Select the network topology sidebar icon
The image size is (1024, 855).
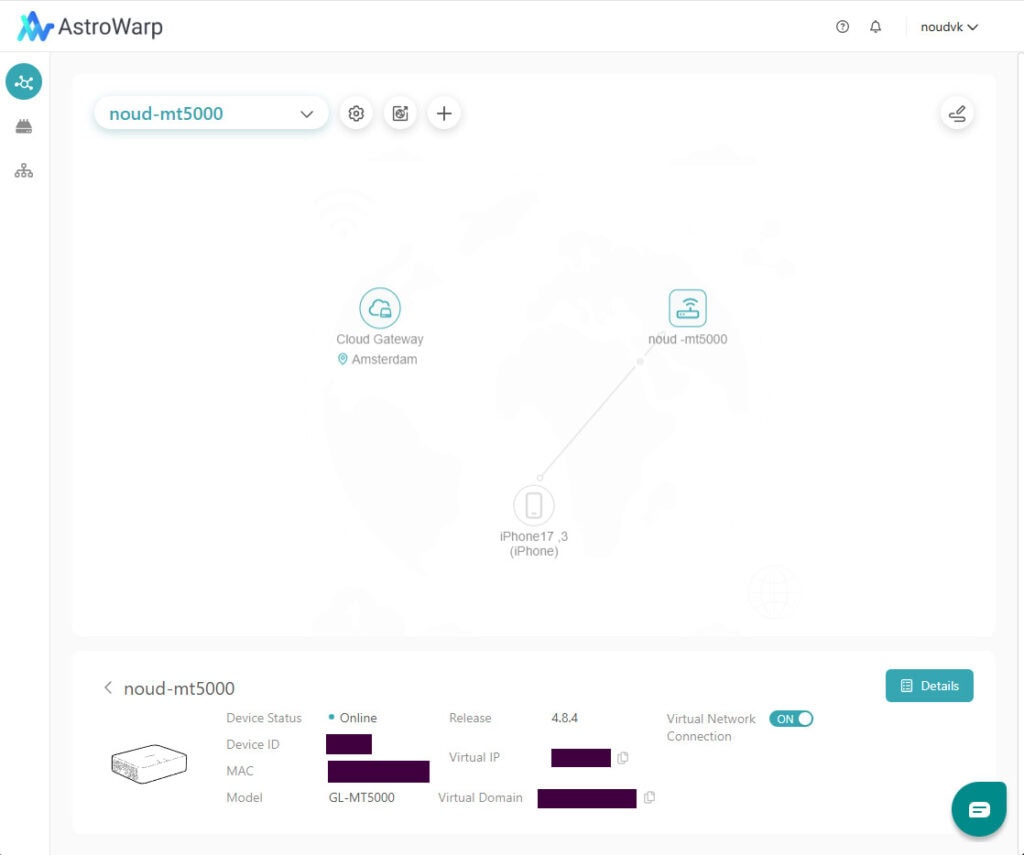(x=24, y=82)
